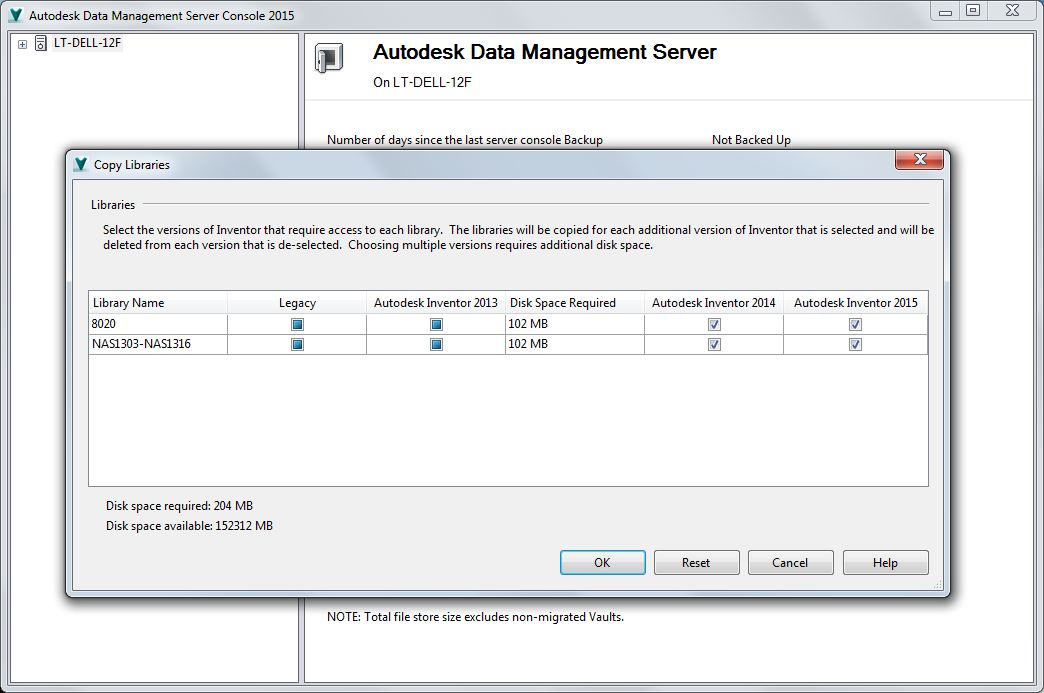
Task: Close the Data Management Server Console window
Action: click(1013, 11)
